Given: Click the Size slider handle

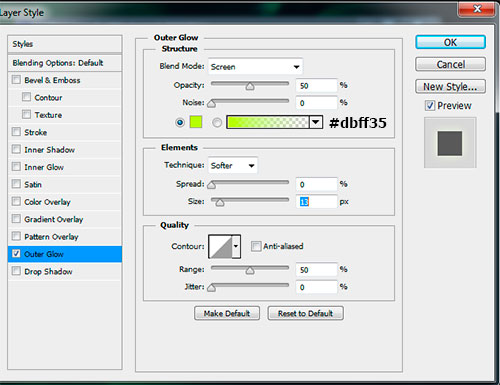Looking at the screenshot, I should pyautogui.click(x=220, y=202).
